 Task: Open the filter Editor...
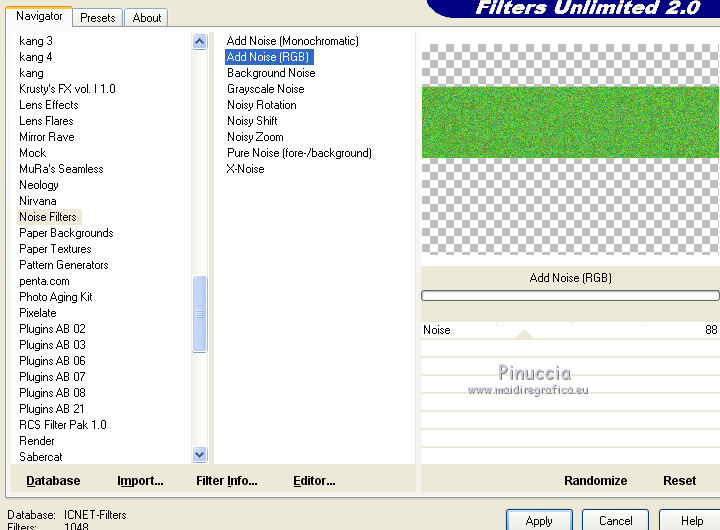[314, 481]
